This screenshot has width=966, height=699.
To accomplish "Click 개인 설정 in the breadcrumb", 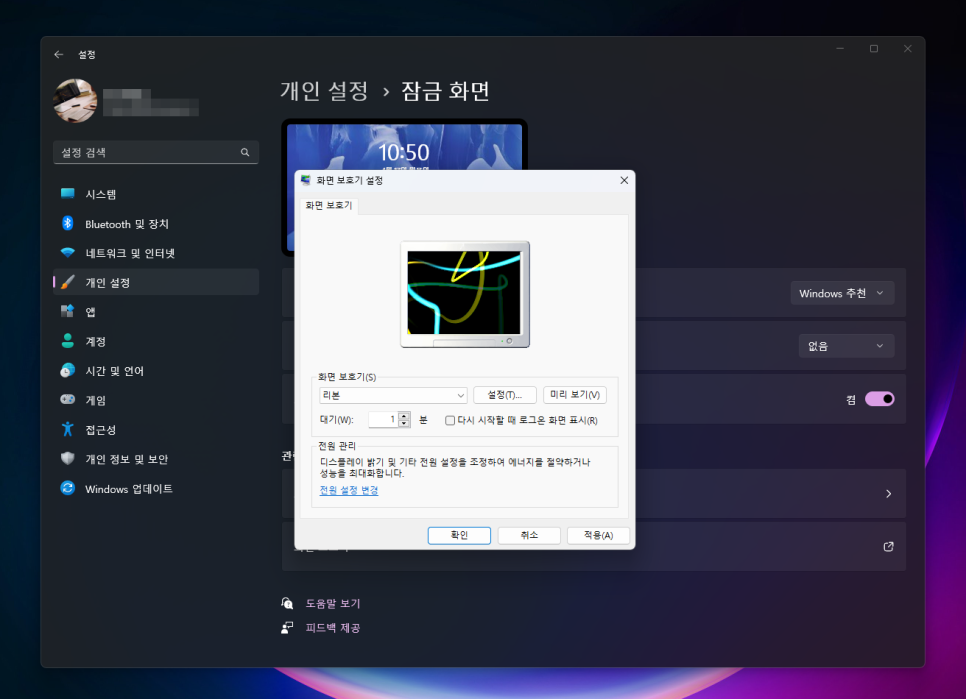I will coord(325,91).
